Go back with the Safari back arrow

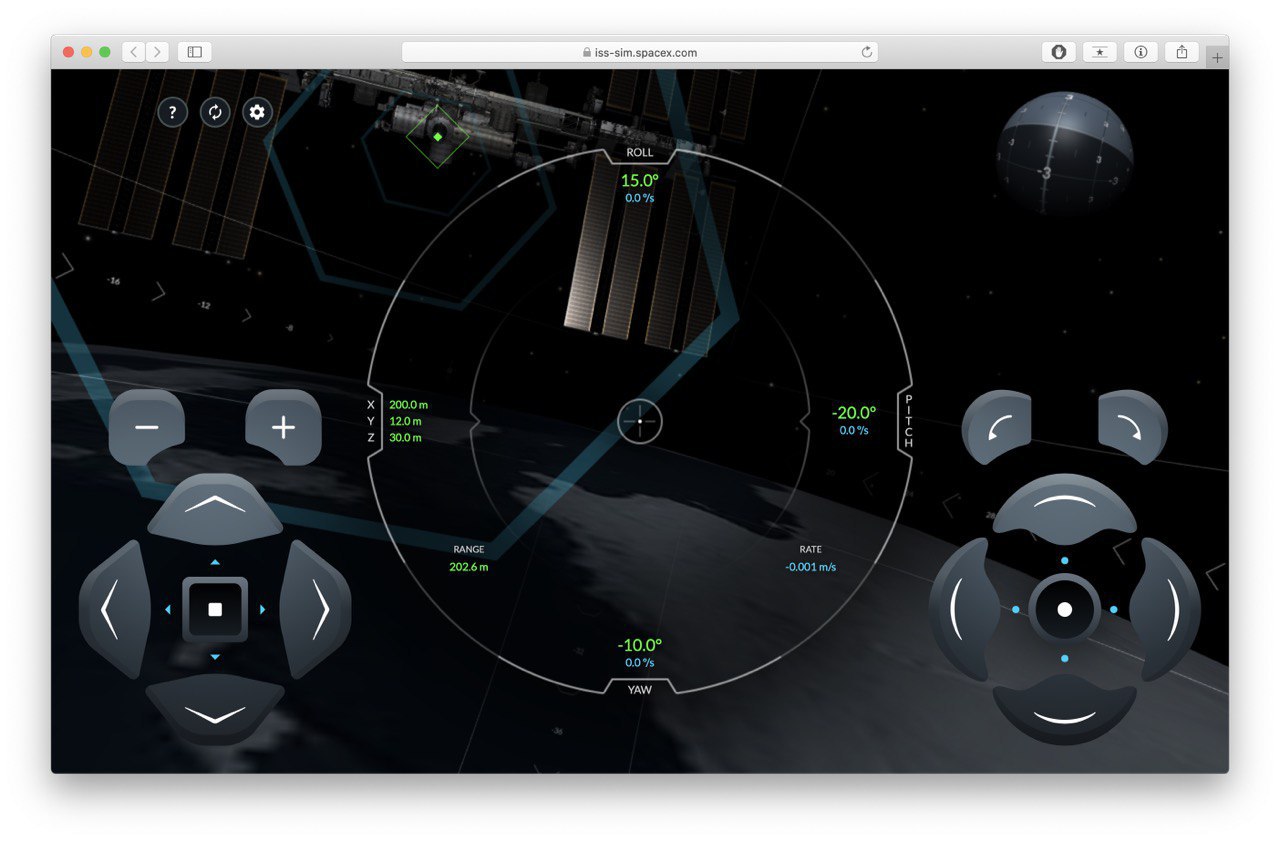click(x=133, y=52)
